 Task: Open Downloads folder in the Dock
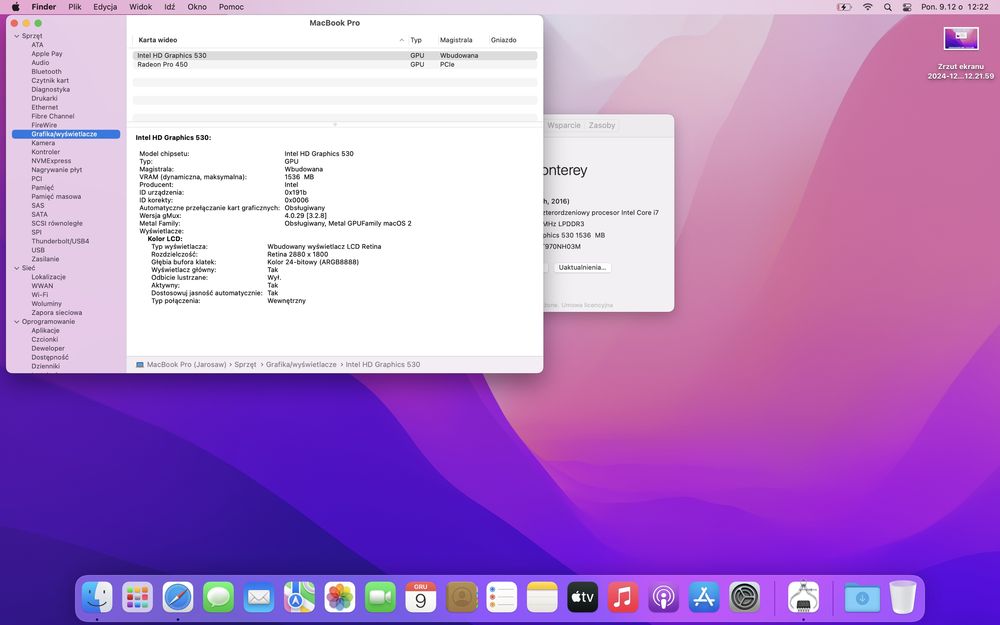click(x=862, y=598)
